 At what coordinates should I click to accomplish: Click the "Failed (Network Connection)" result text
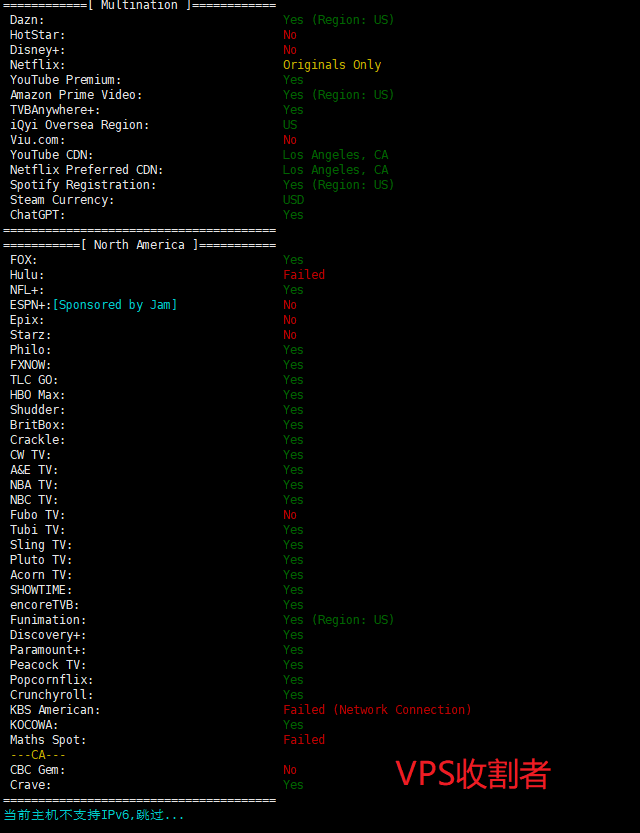(377, 710)
